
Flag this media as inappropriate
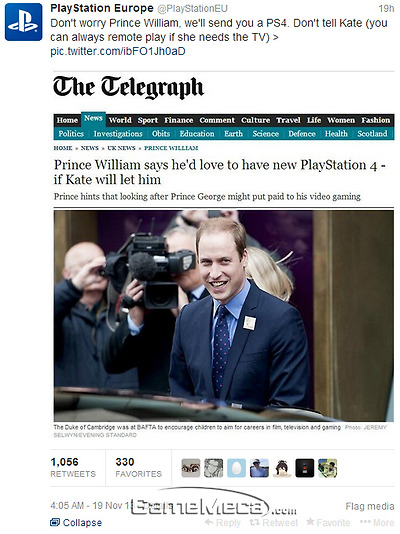370,506
